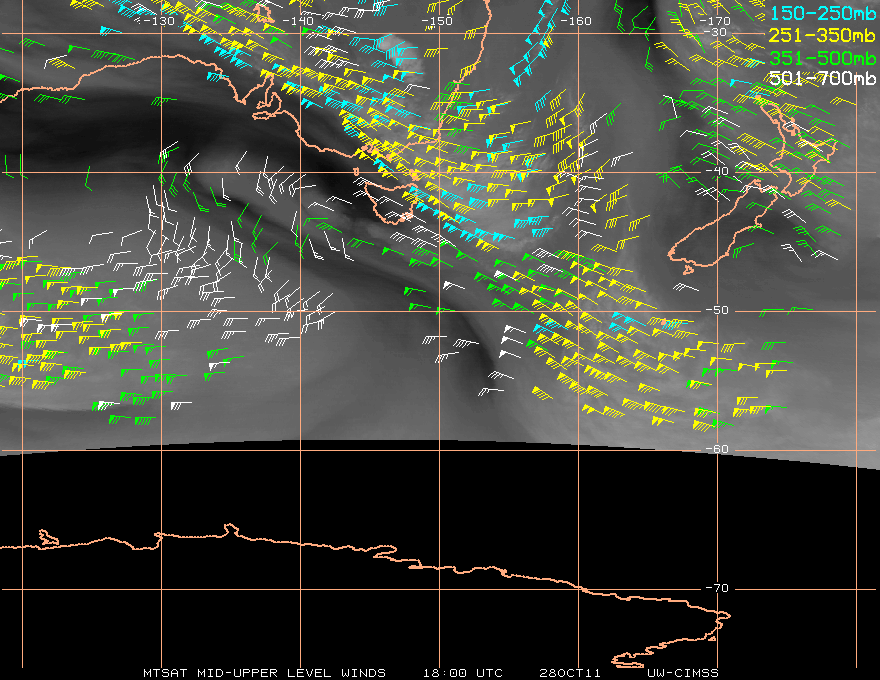Click the -140 longitude label
Screen dimensions: 880x680
pyautogui.click(x=297, y=21)
